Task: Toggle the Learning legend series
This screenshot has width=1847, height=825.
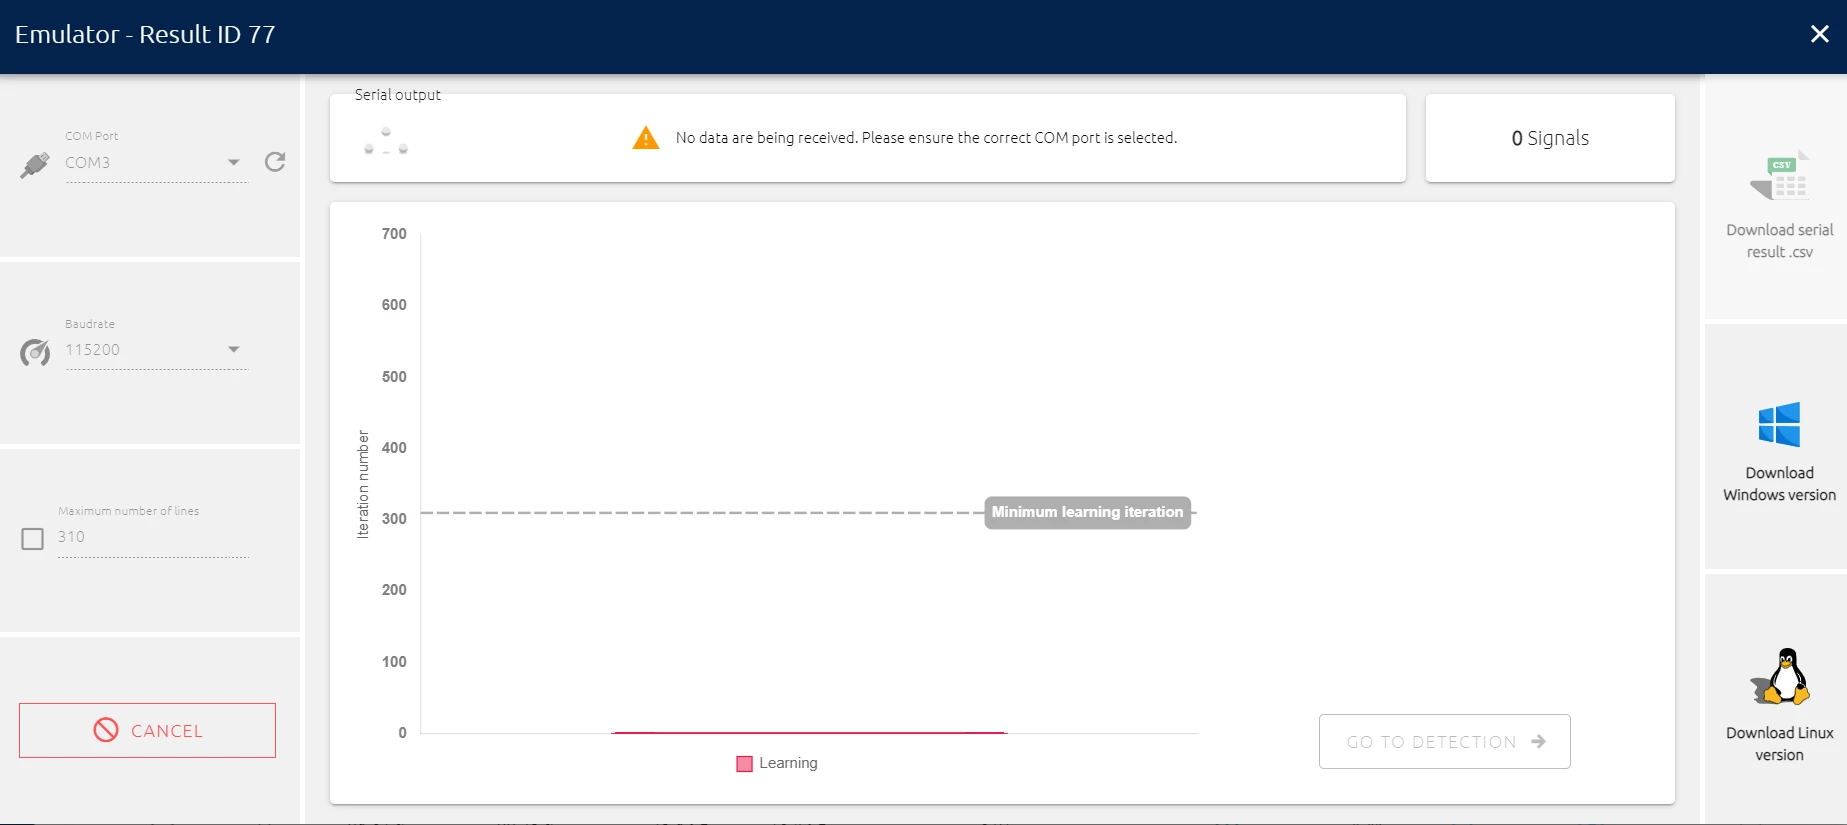Action: click(x=777, y=763)
